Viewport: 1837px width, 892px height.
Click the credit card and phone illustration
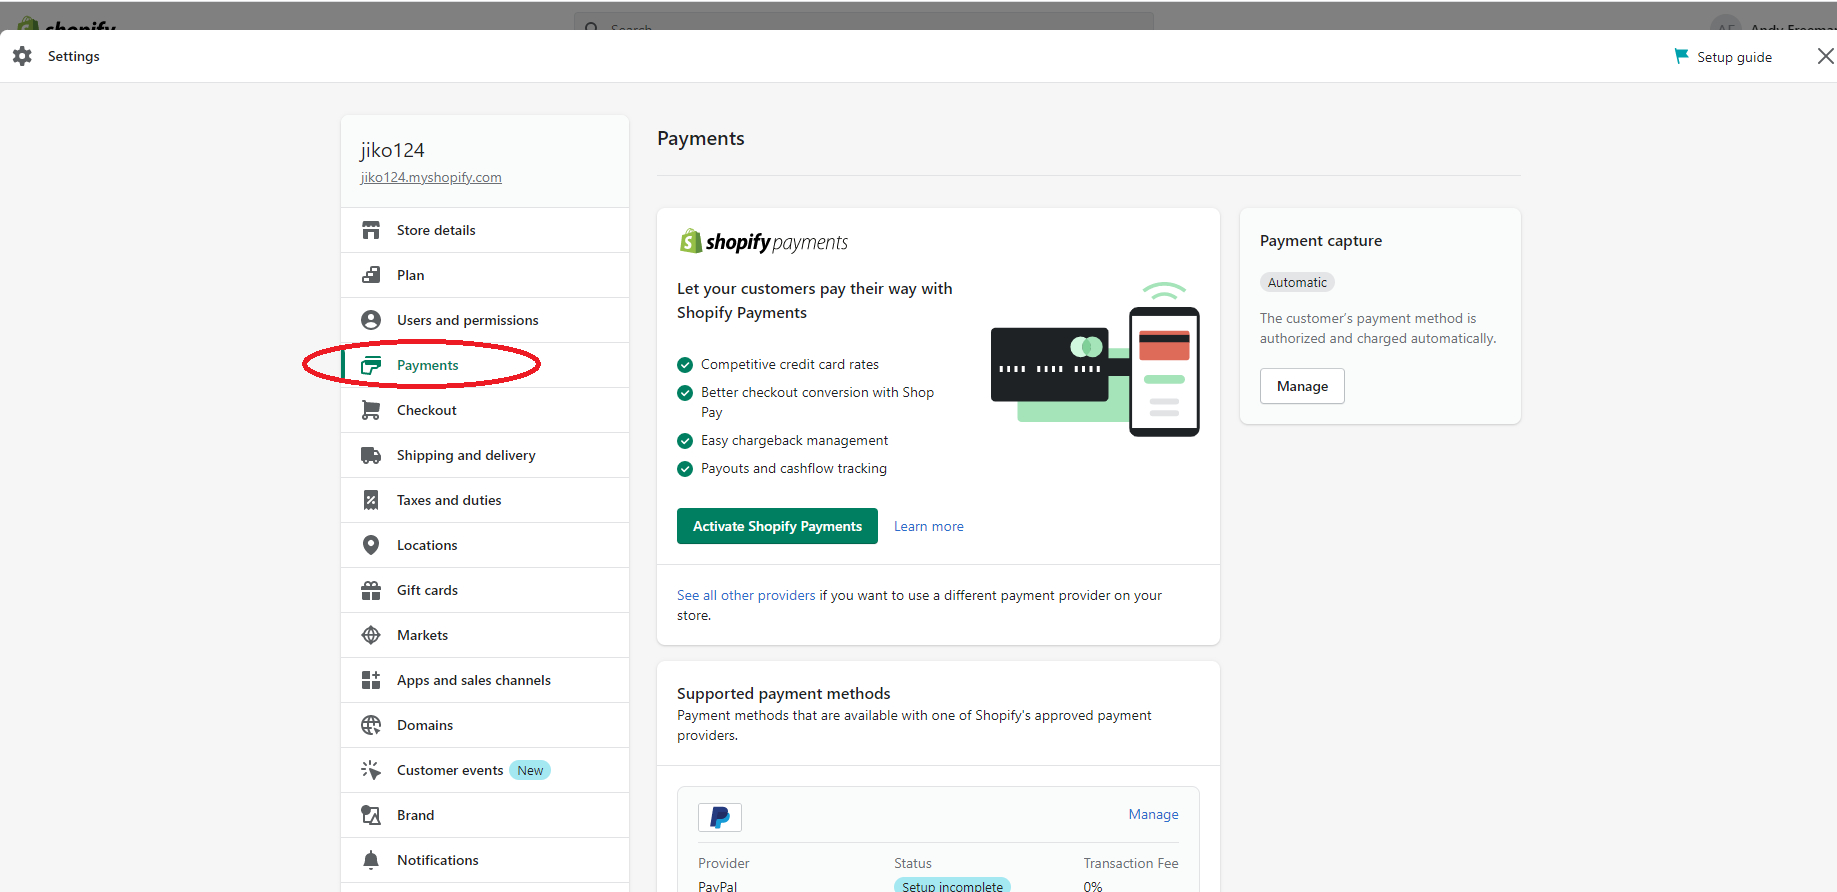(1095, 360)
